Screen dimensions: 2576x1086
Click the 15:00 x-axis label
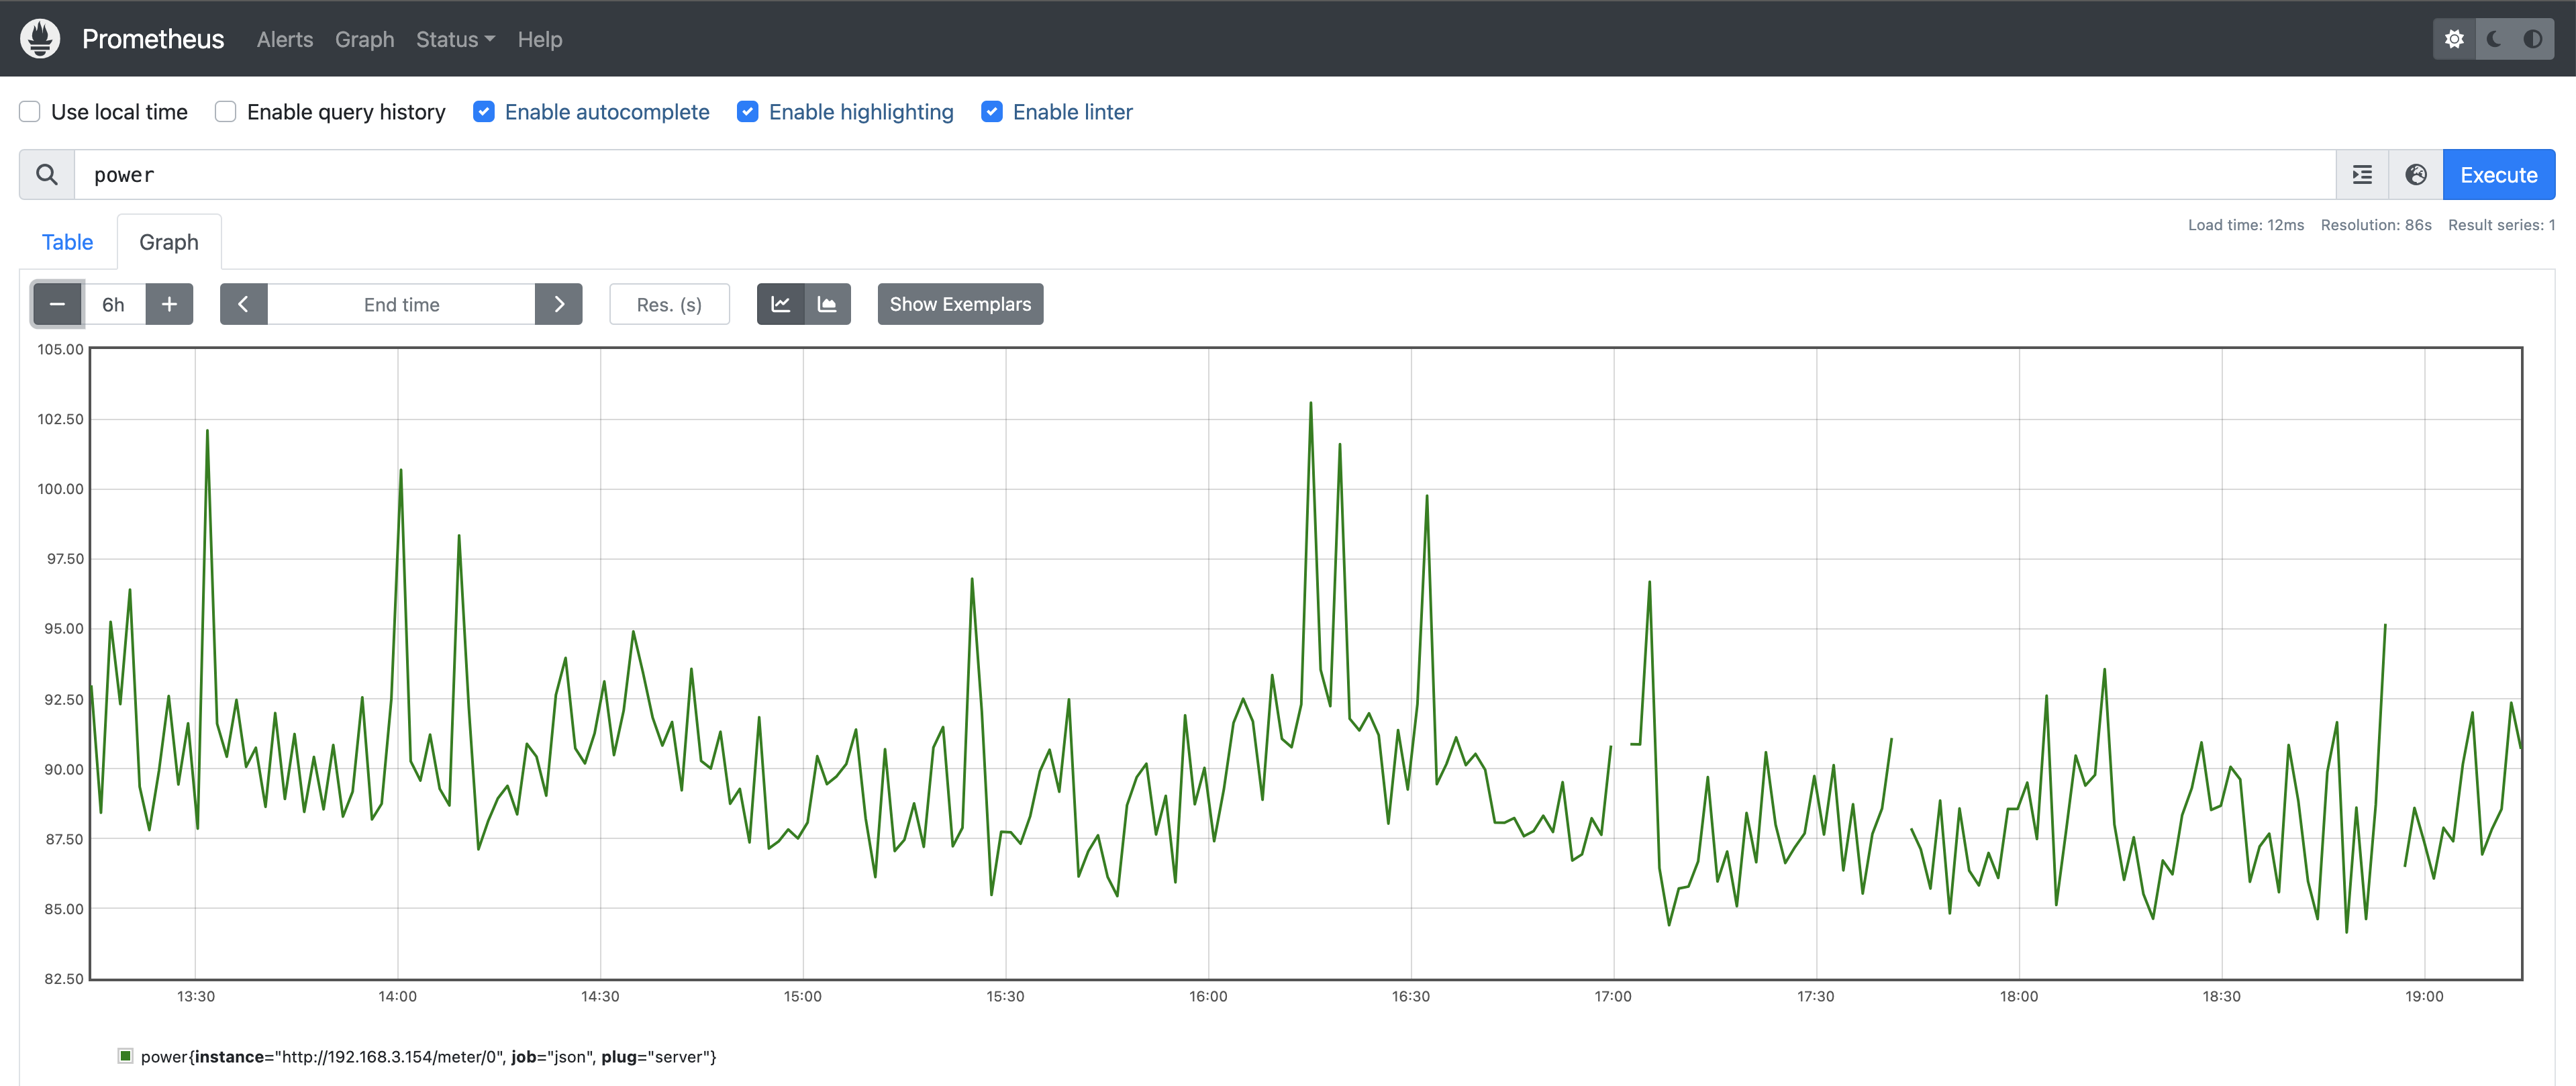[x=802, y=996]
